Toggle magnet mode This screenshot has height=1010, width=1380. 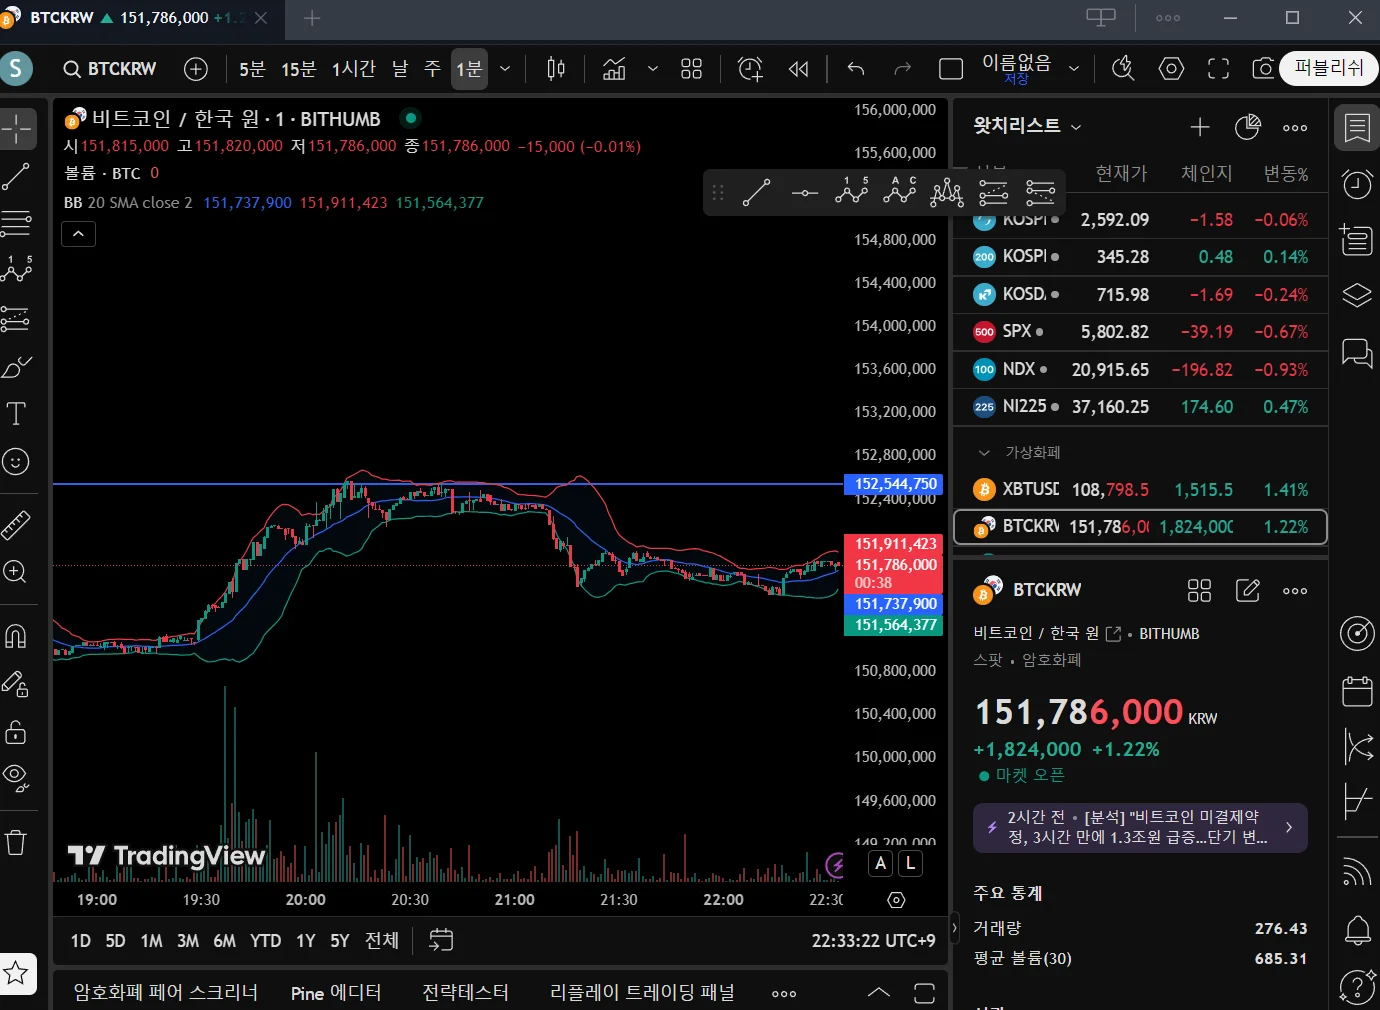[17, 636]
